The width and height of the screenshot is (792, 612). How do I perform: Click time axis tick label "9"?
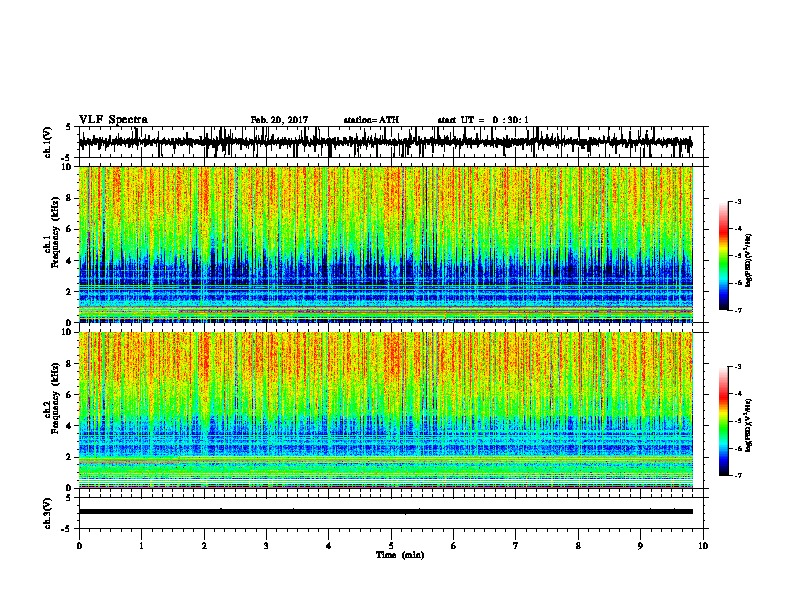pyautogui.click(x=640, y=546)
